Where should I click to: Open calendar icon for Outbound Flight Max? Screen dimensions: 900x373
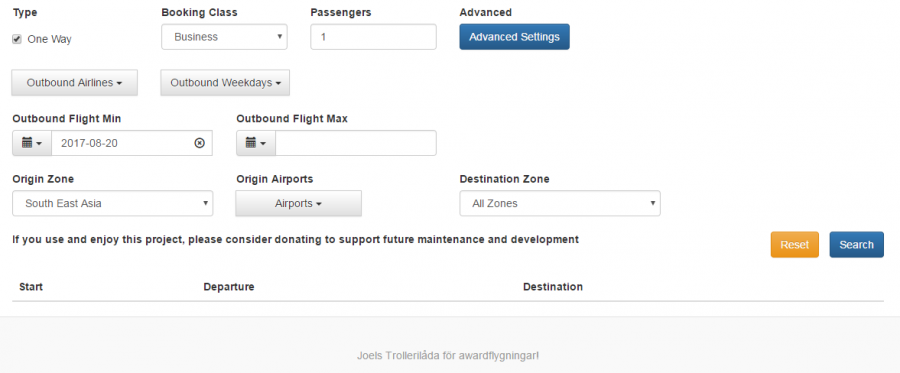[x=256, y=143]
